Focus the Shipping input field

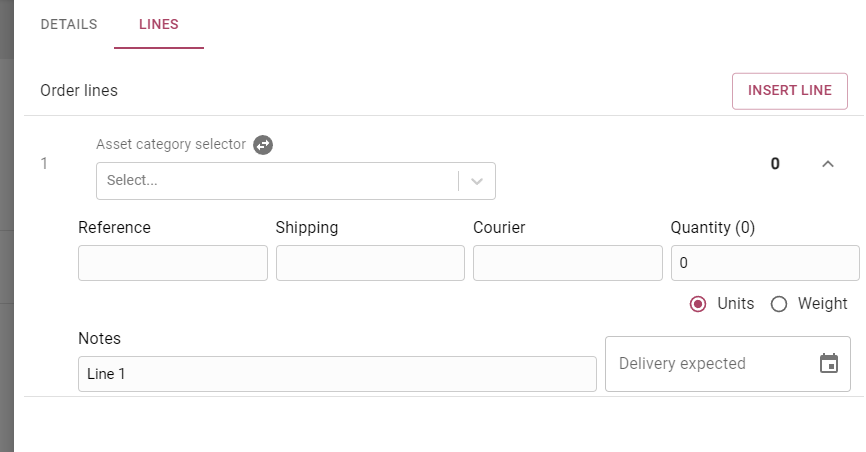(x=370, y=263)
